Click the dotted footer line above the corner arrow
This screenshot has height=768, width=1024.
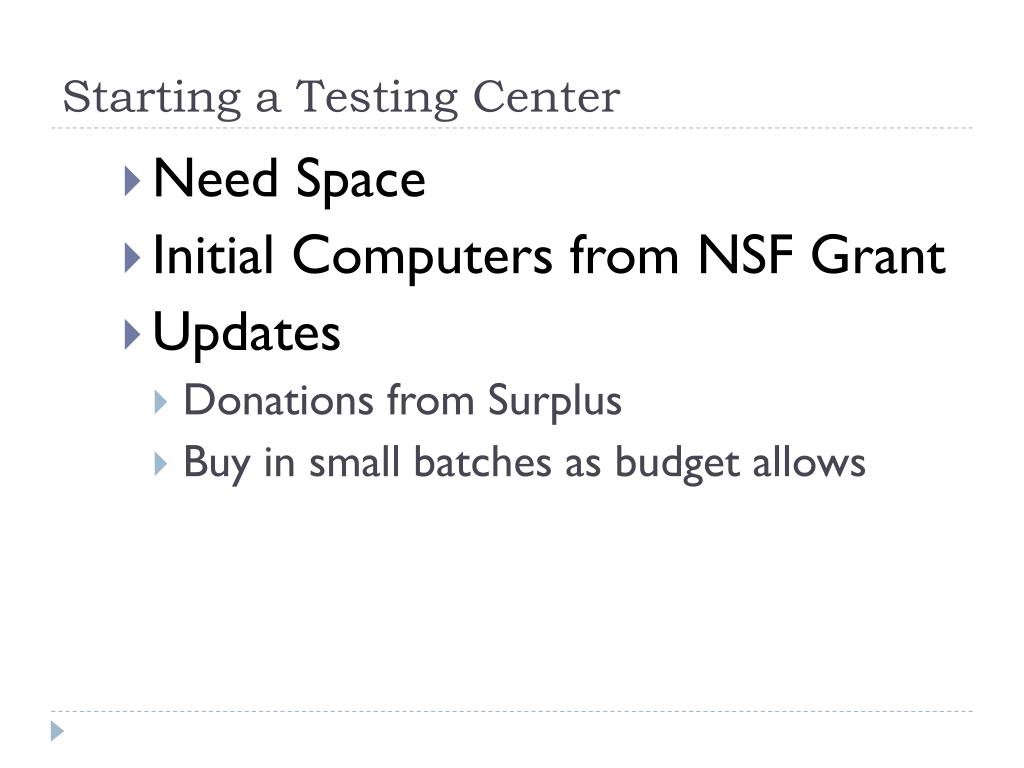(x=512, y=711)
